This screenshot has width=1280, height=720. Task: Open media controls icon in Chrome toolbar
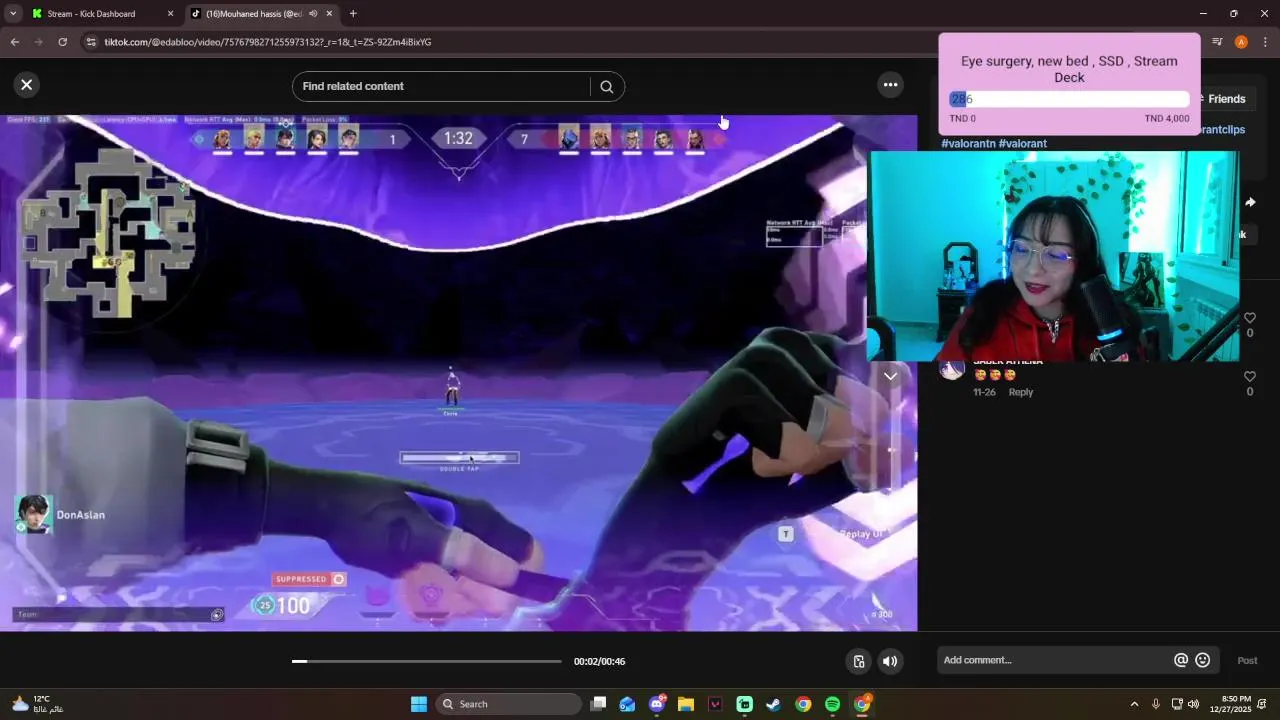pyautogui.click(x=1217, y=42)
